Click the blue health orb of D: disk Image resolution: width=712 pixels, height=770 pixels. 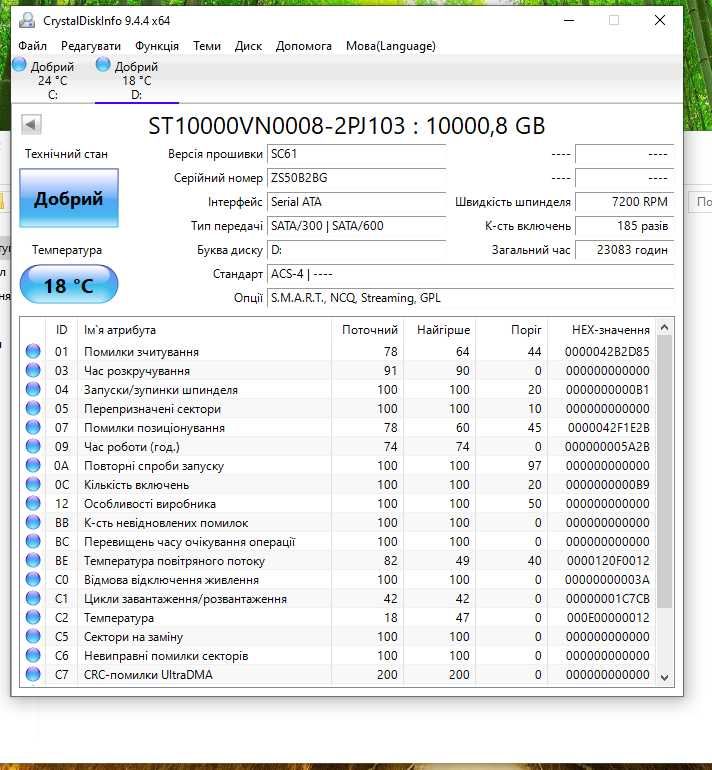[x=103, y=64]
